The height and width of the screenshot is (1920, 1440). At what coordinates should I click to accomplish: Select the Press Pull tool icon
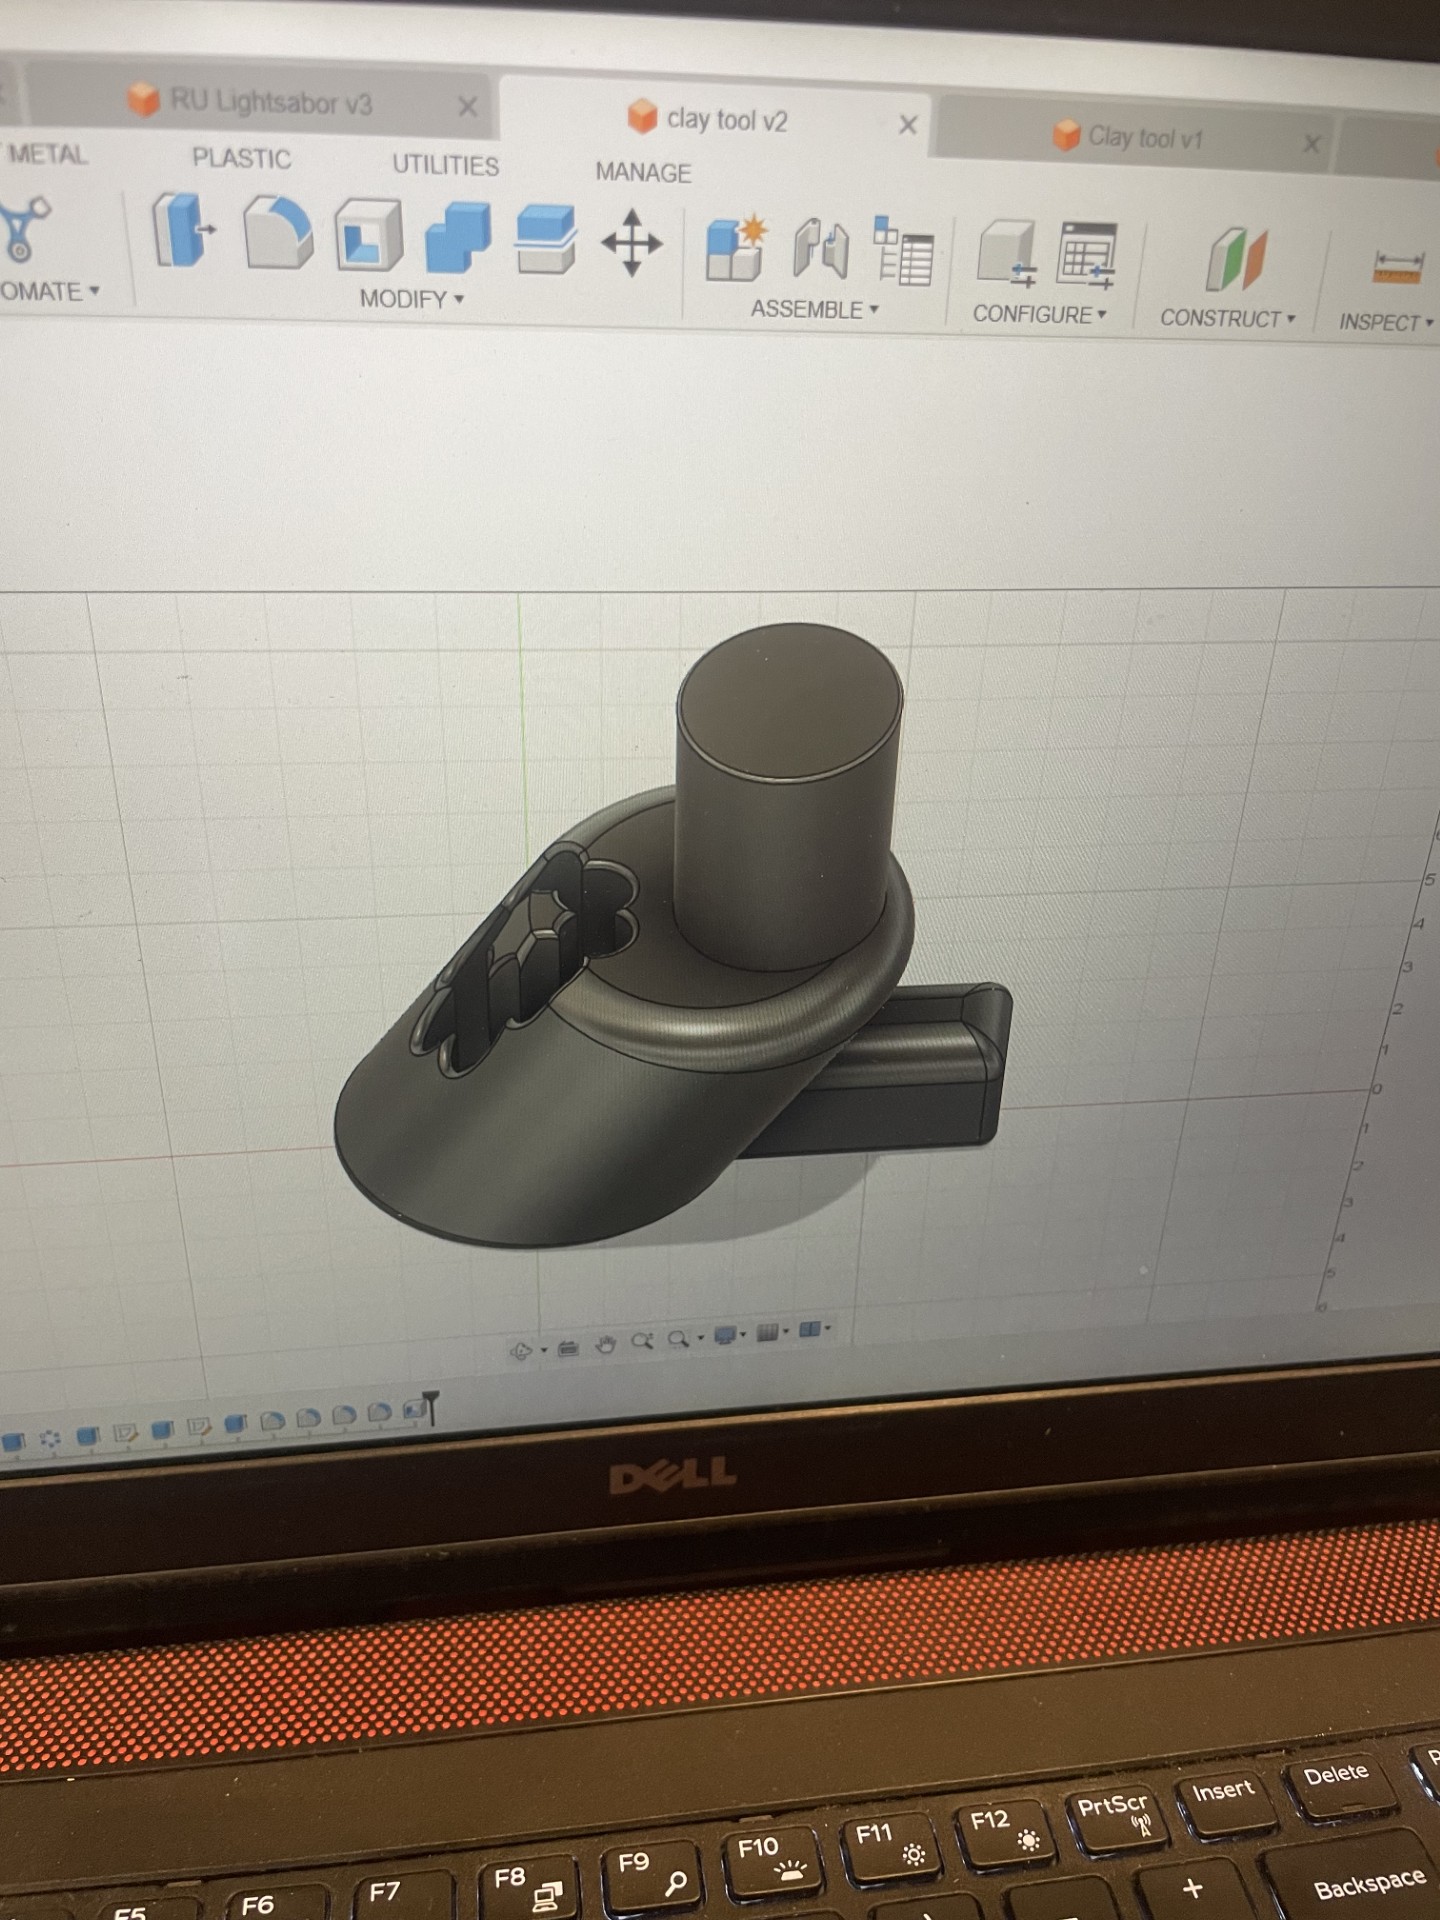183,230
